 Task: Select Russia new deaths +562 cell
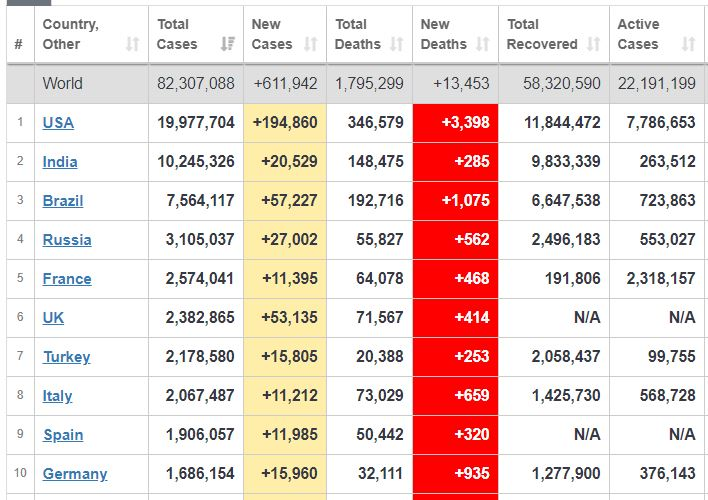(456, 240)
